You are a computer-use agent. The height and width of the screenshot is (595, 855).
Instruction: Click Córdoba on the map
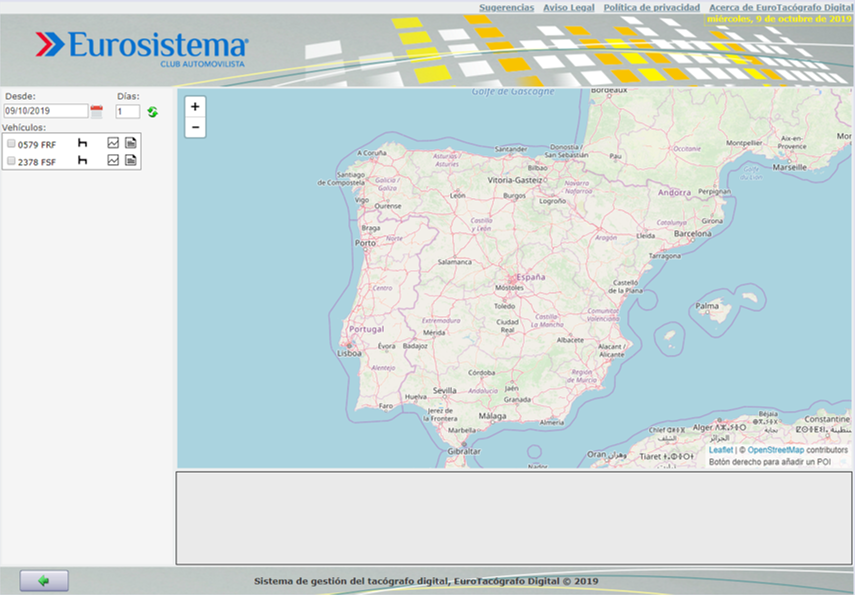pos(481,373)
